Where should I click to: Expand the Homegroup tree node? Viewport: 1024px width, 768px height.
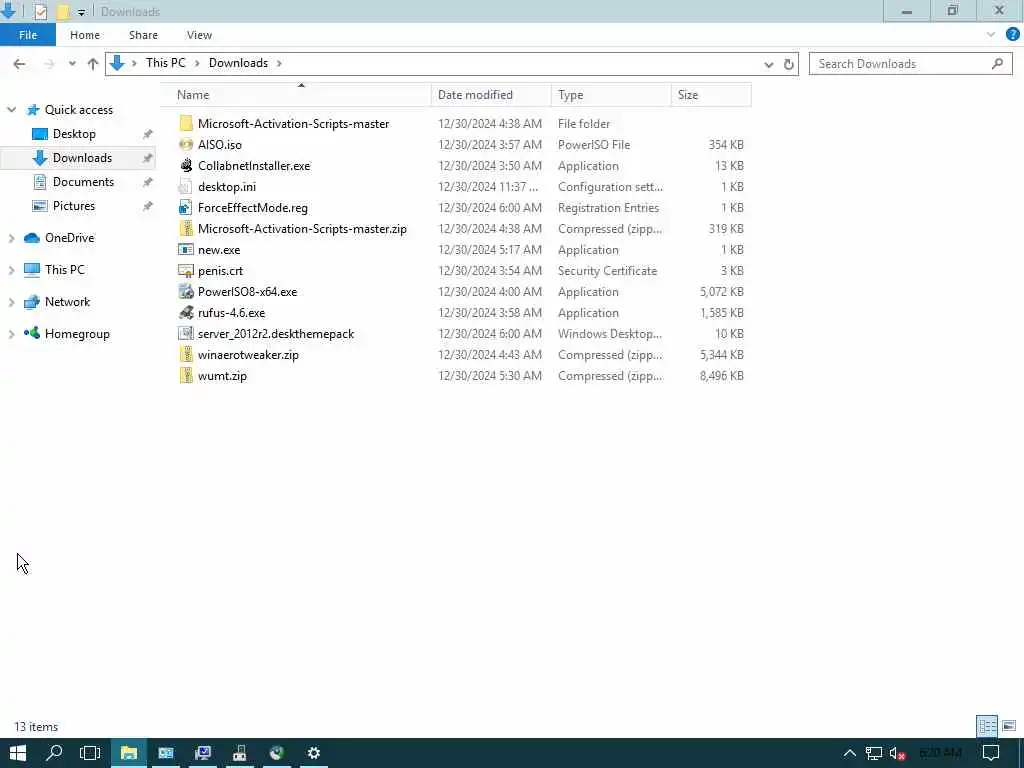click(x=12, y=334)
